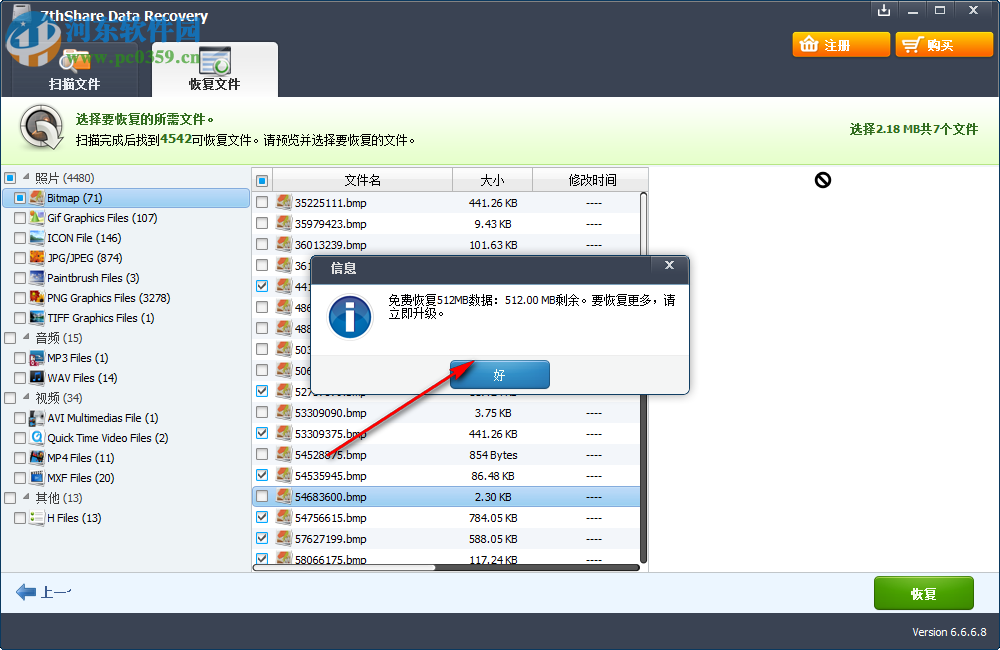
Task: Click the download icon in the title bar
Action: 884,10
